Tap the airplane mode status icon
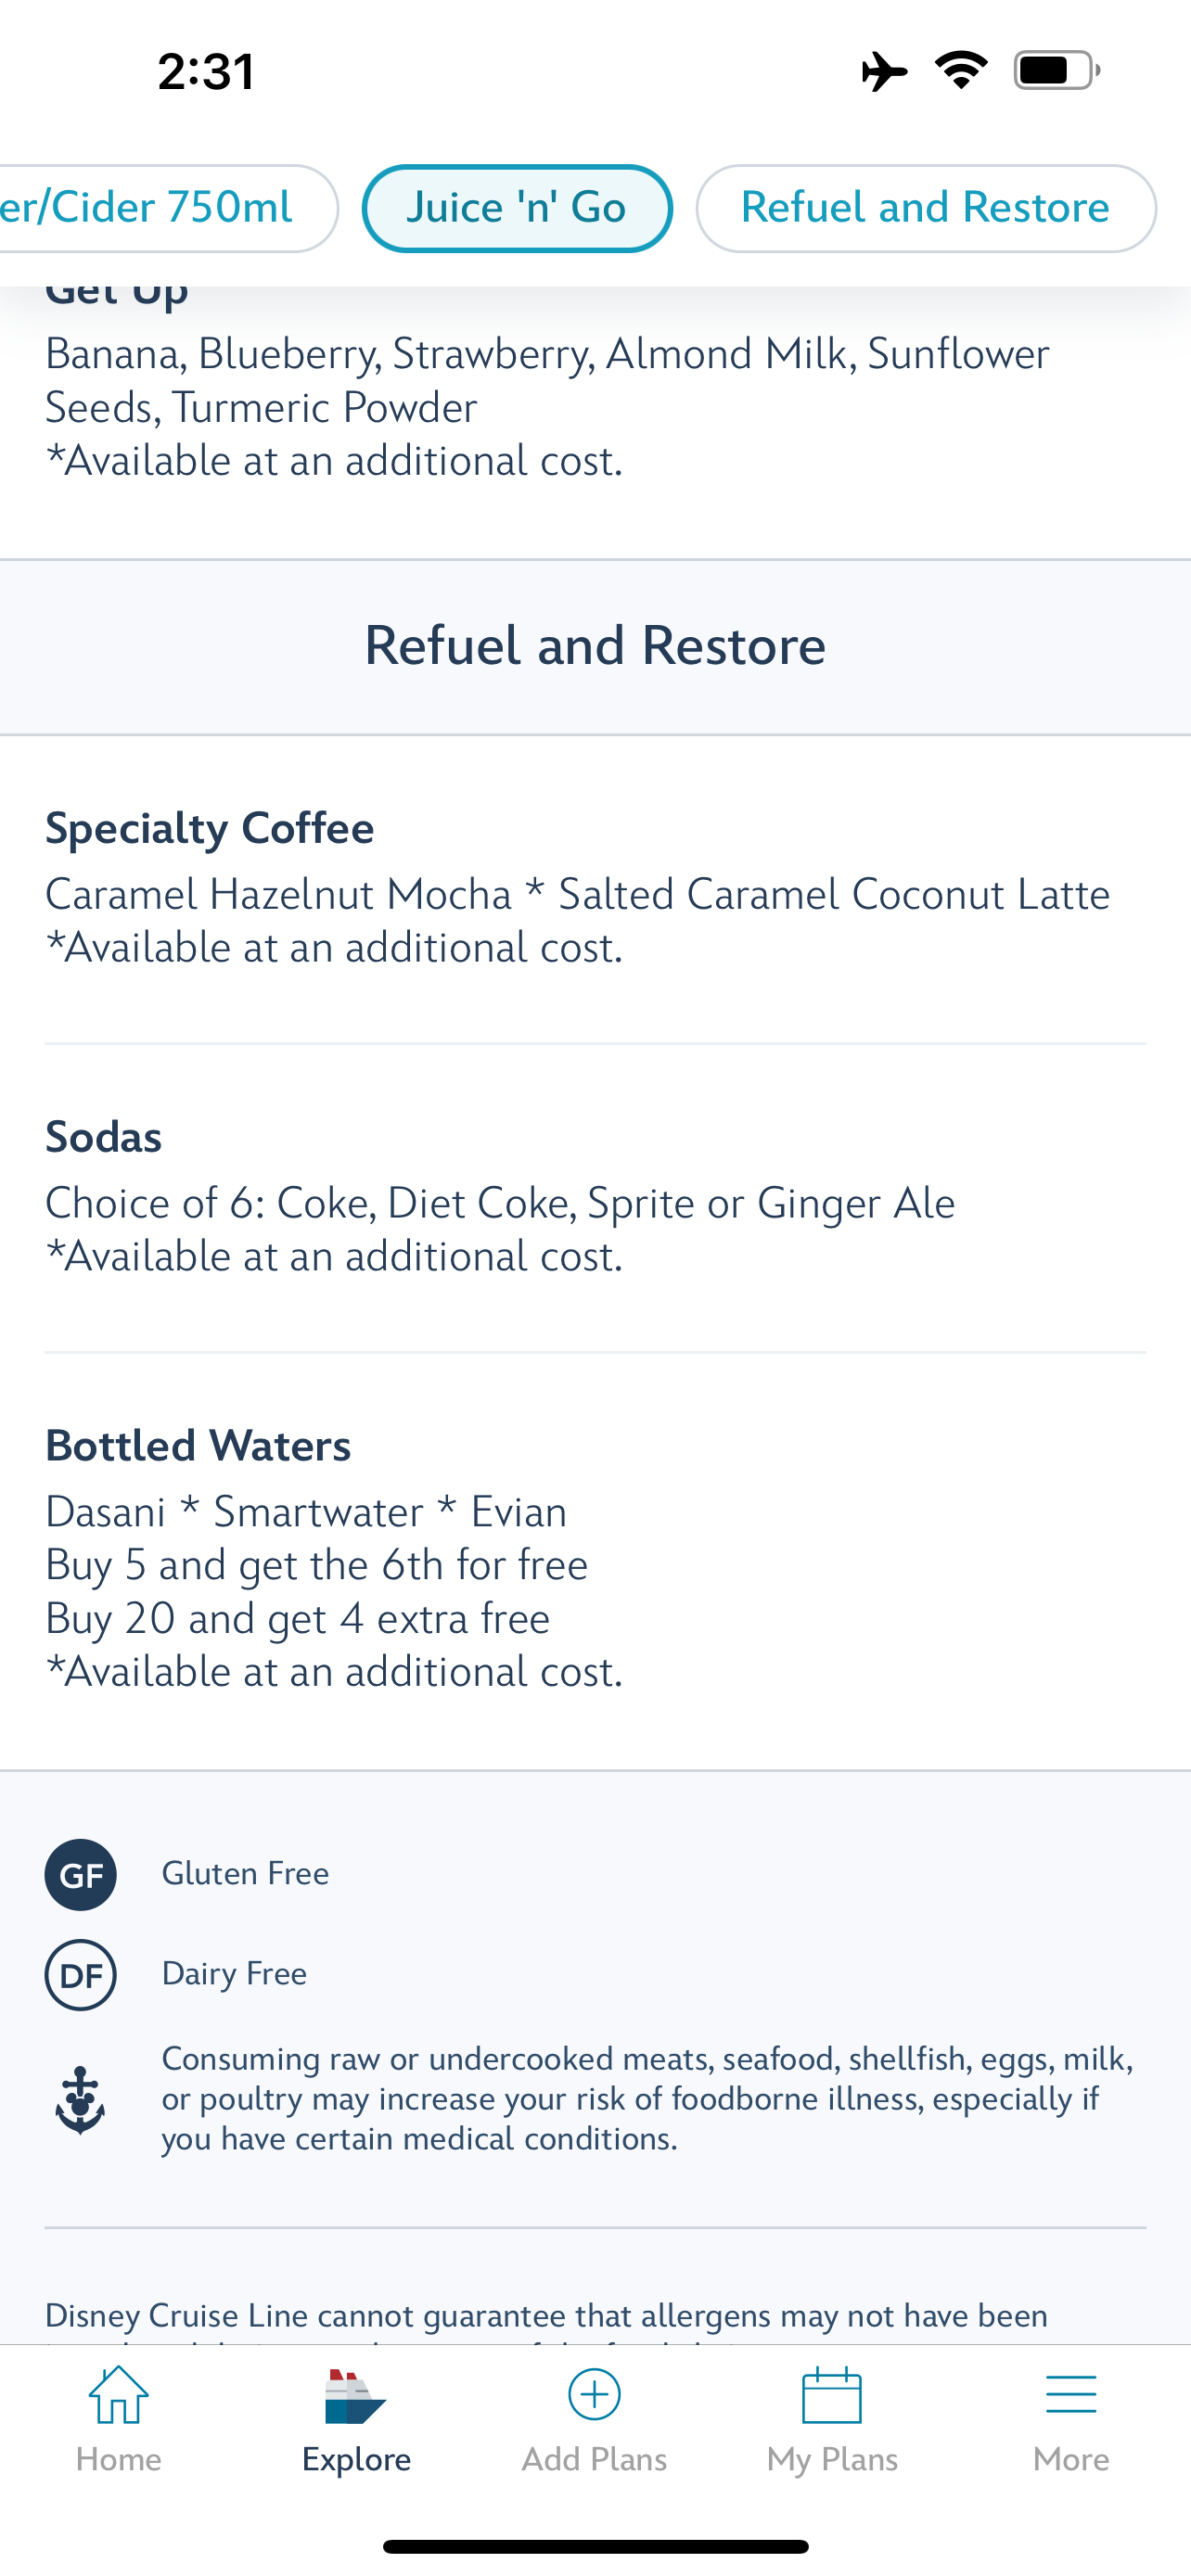The image size is (1191, 2576). coord(884,72)
